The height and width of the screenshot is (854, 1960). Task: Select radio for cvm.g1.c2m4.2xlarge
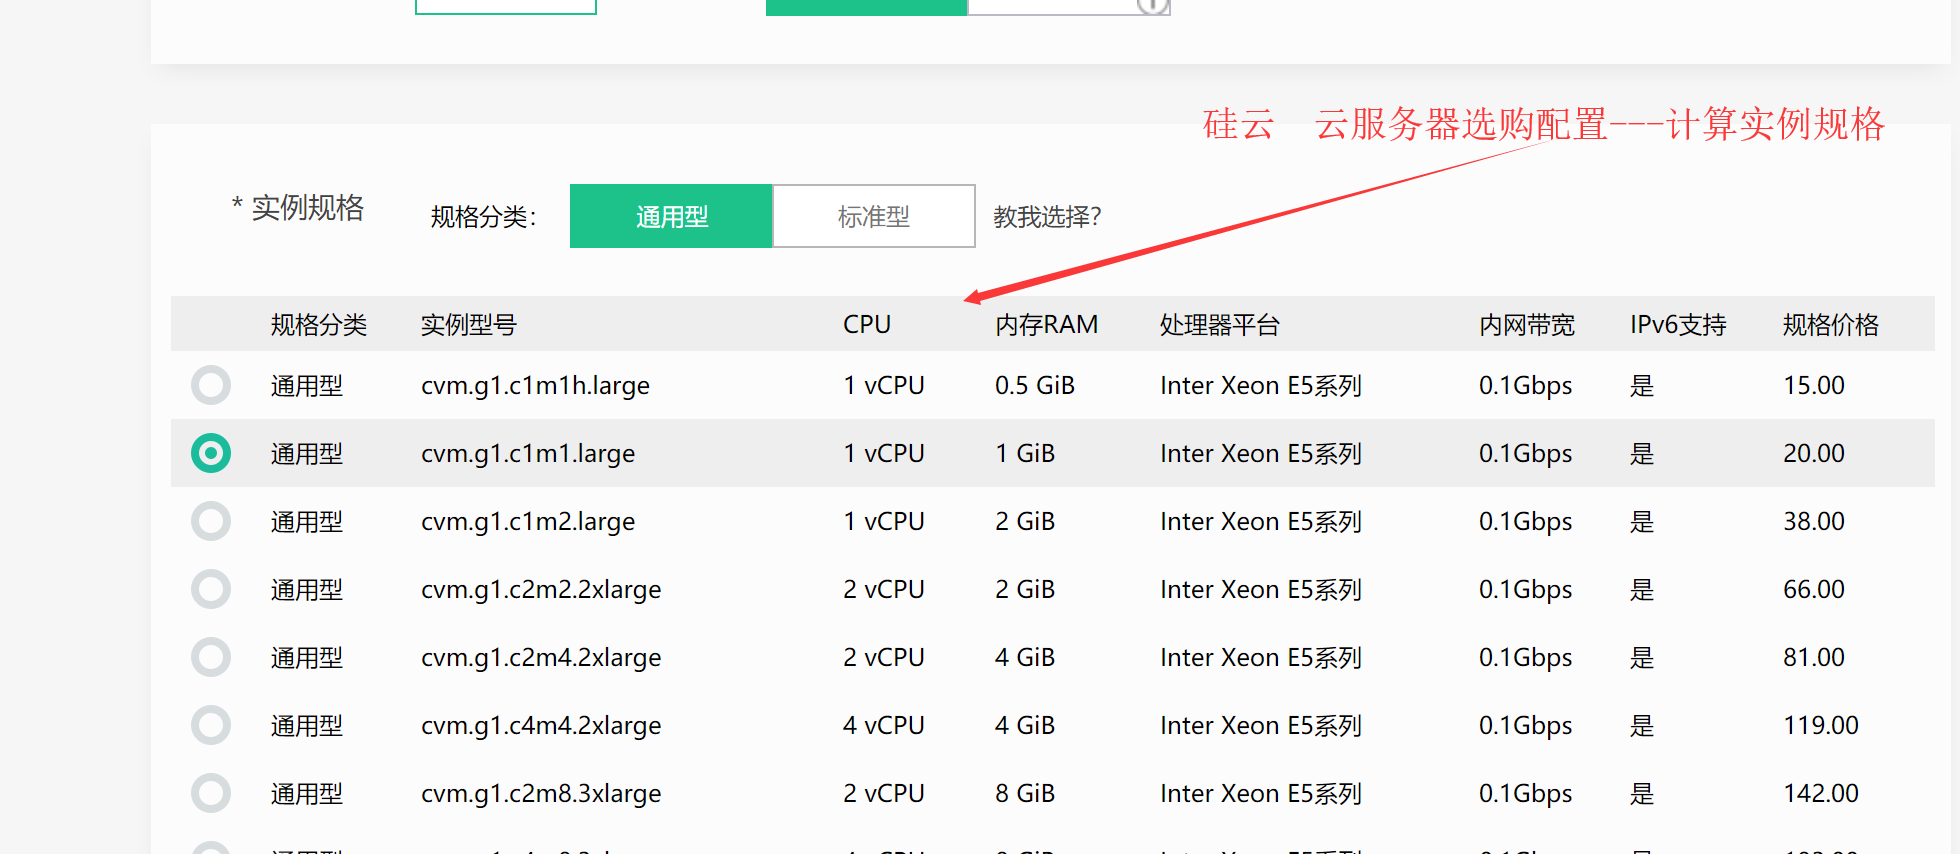pyautogui.click(x=211, y=657)
